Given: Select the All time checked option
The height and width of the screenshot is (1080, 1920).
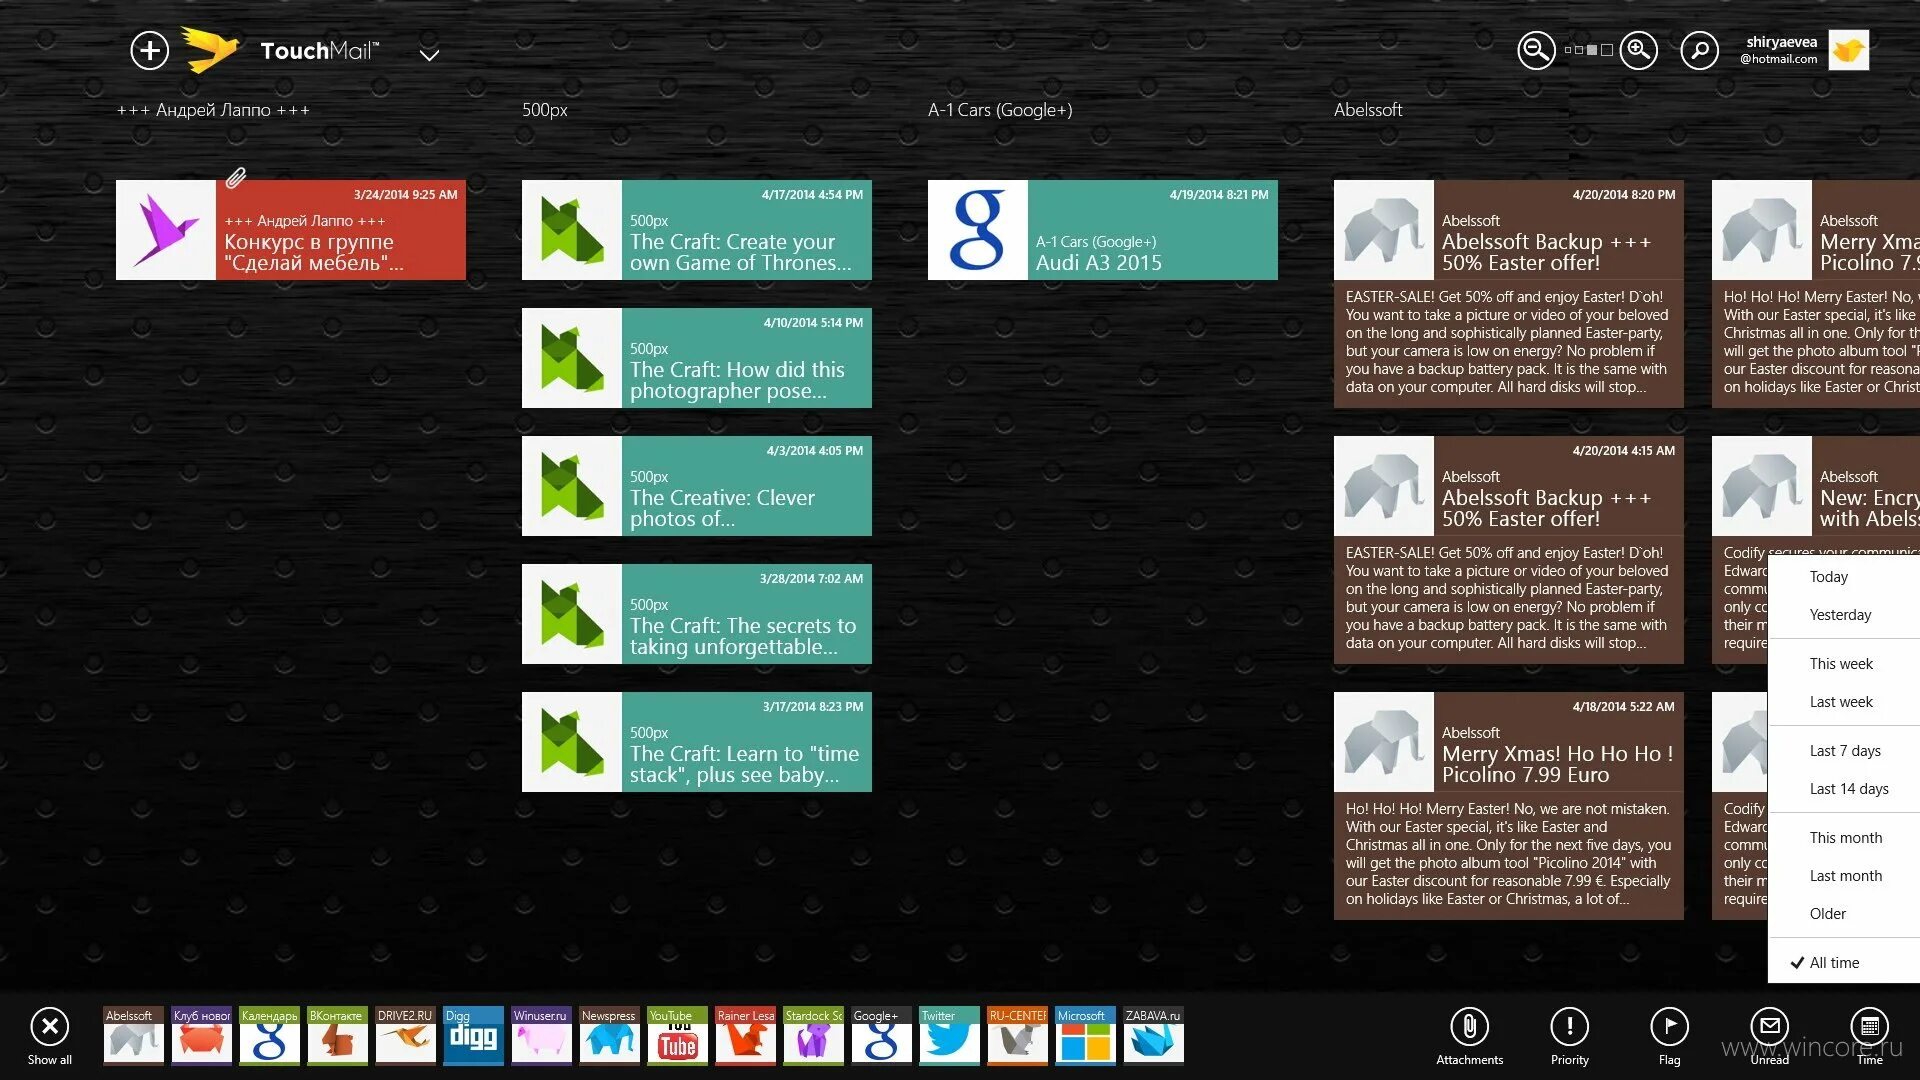Looking at the screenshot, I should pyautogui.click(x=1834, y=963).
